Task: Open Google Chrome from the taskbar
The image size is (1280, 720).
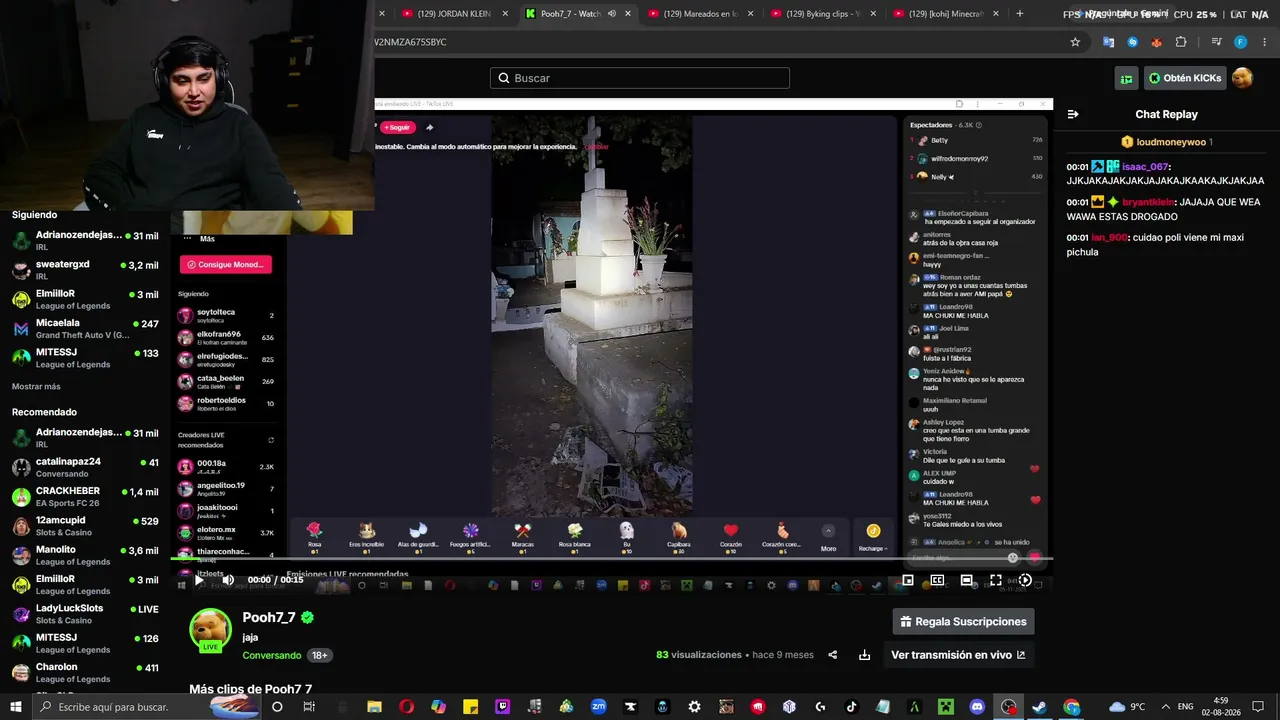Action: pos(1072,707)
